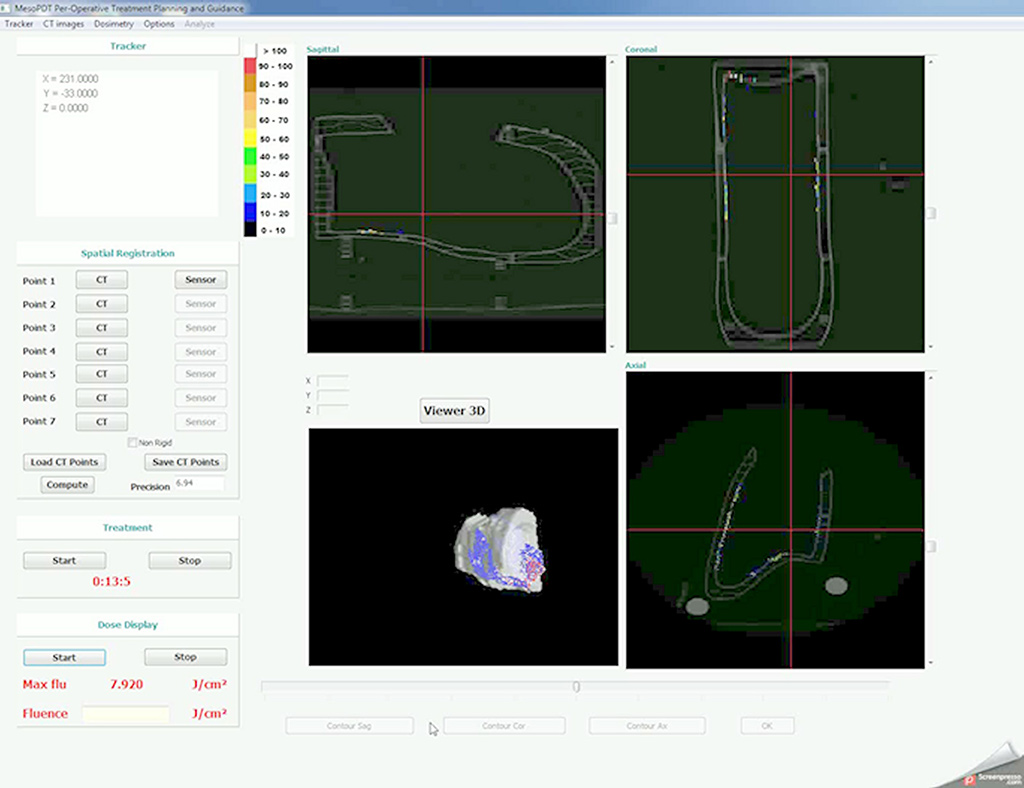The height and width of the screenshot is (788, 1024).
Task: Click the Load CT Points button
Action: click(x=65, y=462)
